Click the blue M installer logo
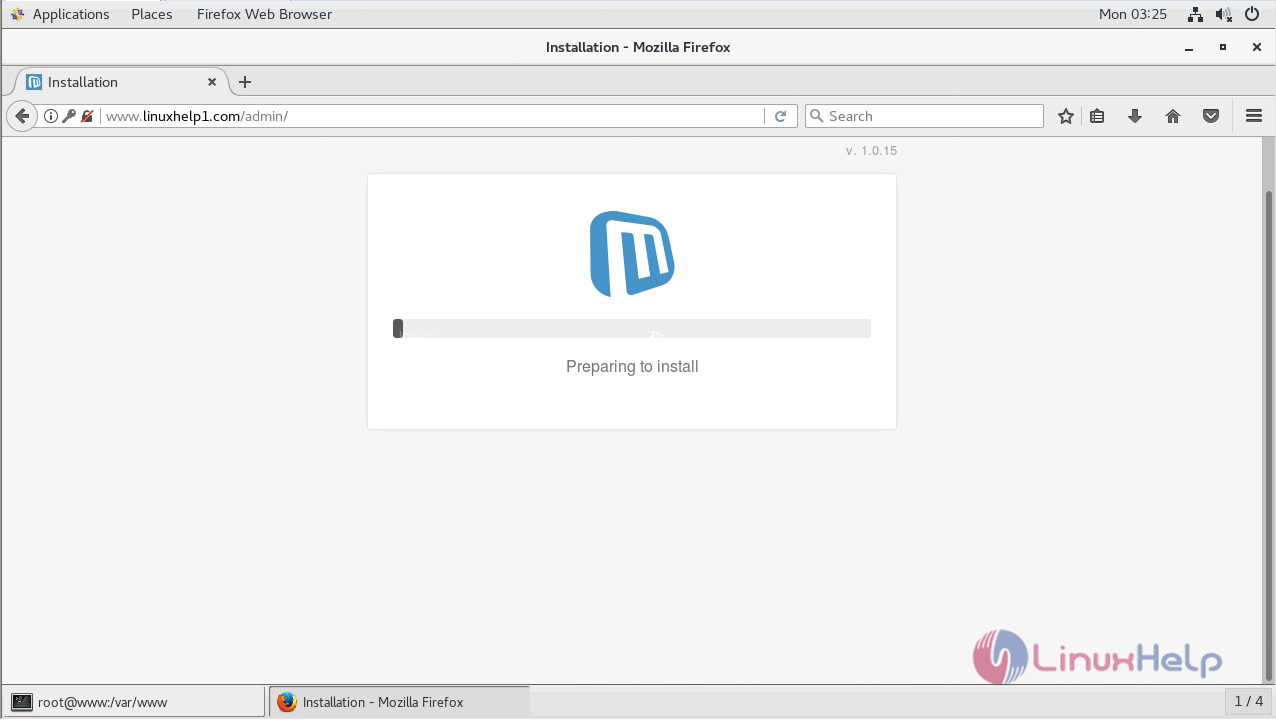The width and height of the screenshot is (1276, 720). [632, 254]
